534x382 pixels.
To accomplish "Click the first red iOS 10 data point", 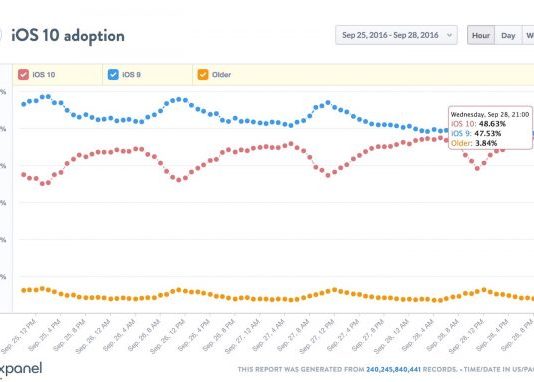I will click(x=24, y=175).
